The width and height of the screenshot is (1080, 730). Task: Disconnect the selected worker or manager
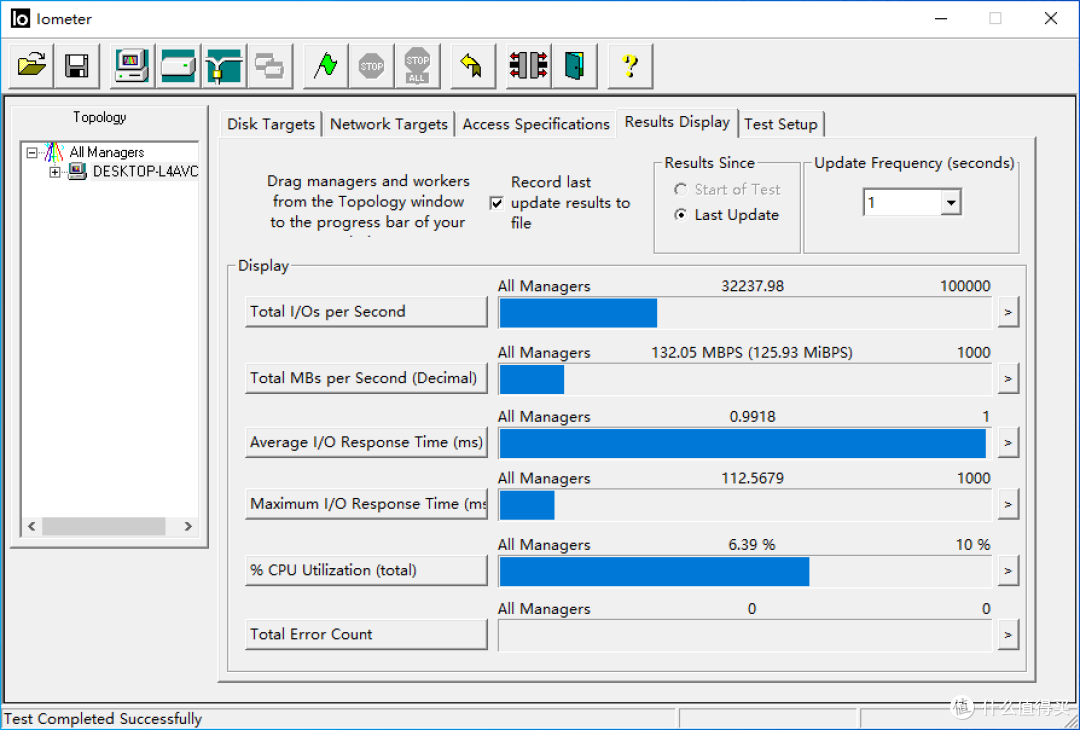(528, 66)
